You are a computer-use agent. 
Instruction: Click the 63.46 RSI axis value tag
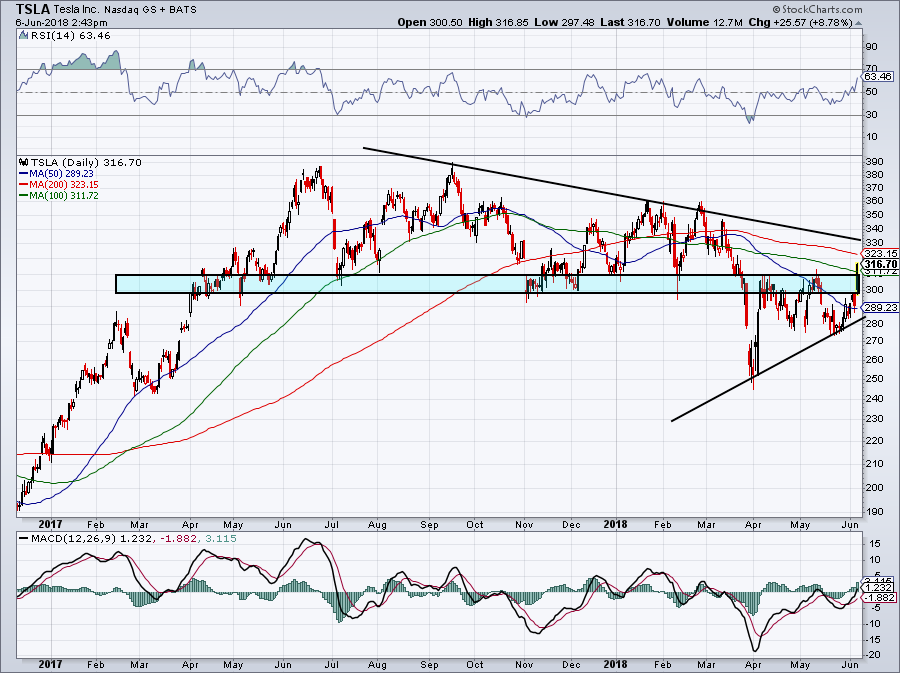point(878,76)
